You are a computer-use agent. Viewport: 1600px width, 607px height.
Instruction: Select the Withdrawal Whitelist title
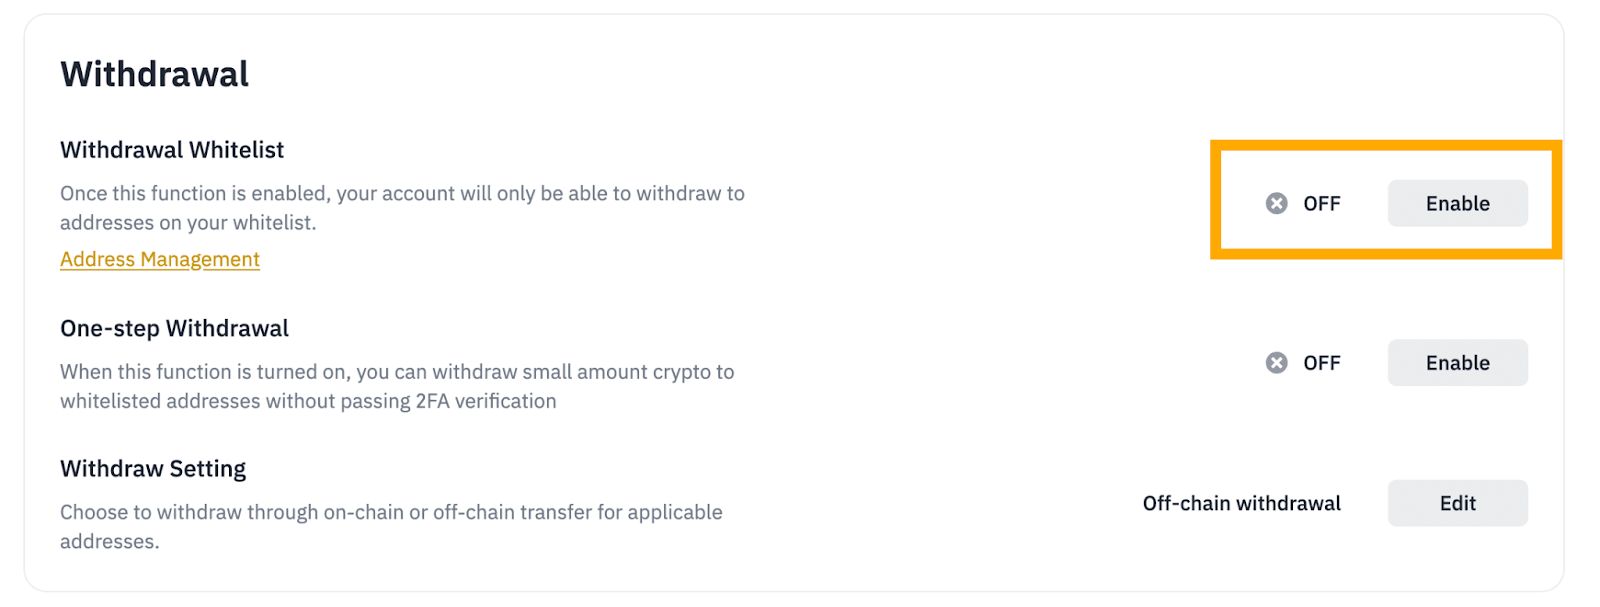[x=172, y=150]
